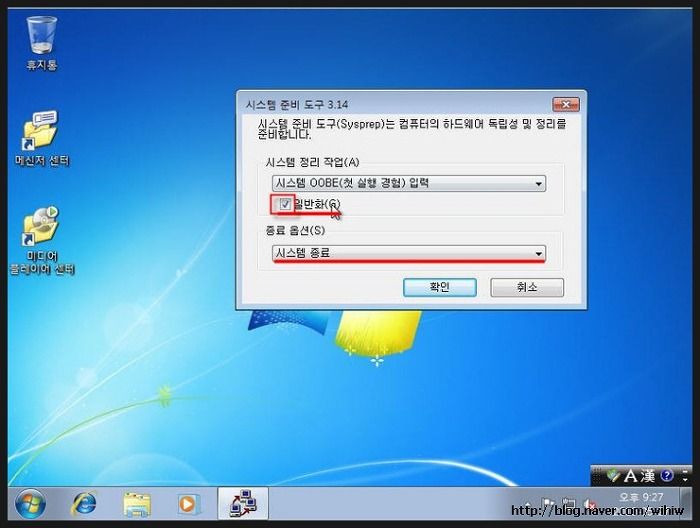Click the 확인 button

(x=440, y=287)
